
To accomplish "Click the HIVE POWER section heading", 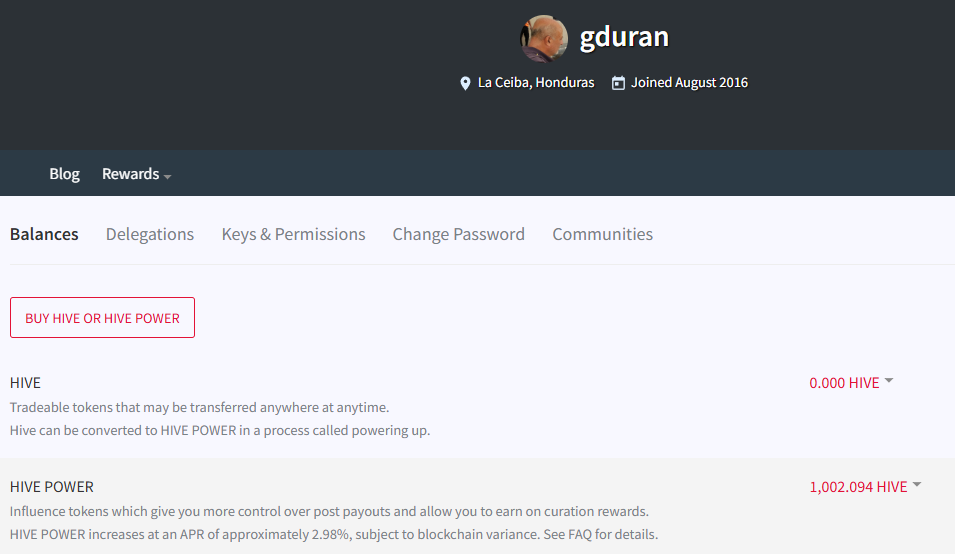I will [x=52, y=486].
